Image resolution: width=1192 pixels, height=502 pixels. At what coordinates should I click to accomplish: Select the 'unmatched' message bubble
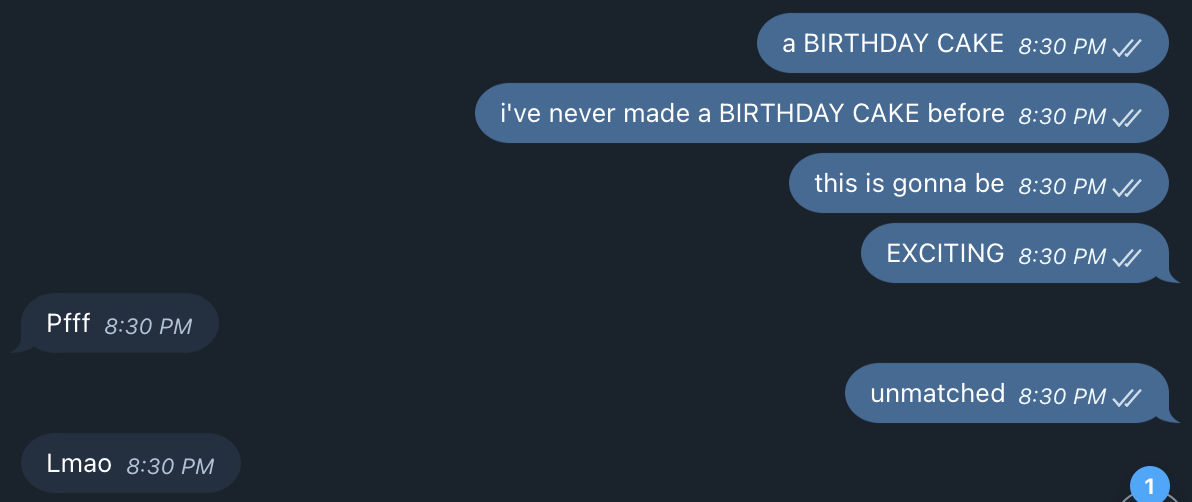coord(1007,393)
